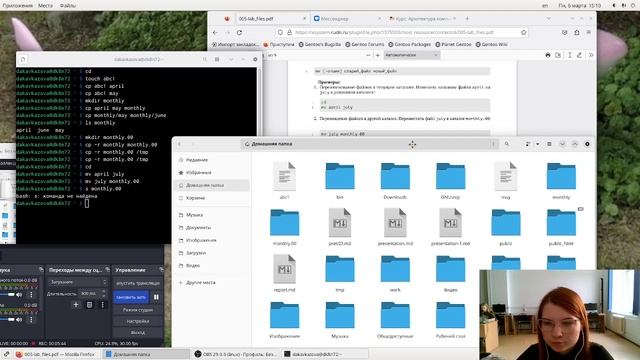This screenshot has height=360, width=640.
Task: Open the Рабочий стол folder
Action: tap(451, 315)
